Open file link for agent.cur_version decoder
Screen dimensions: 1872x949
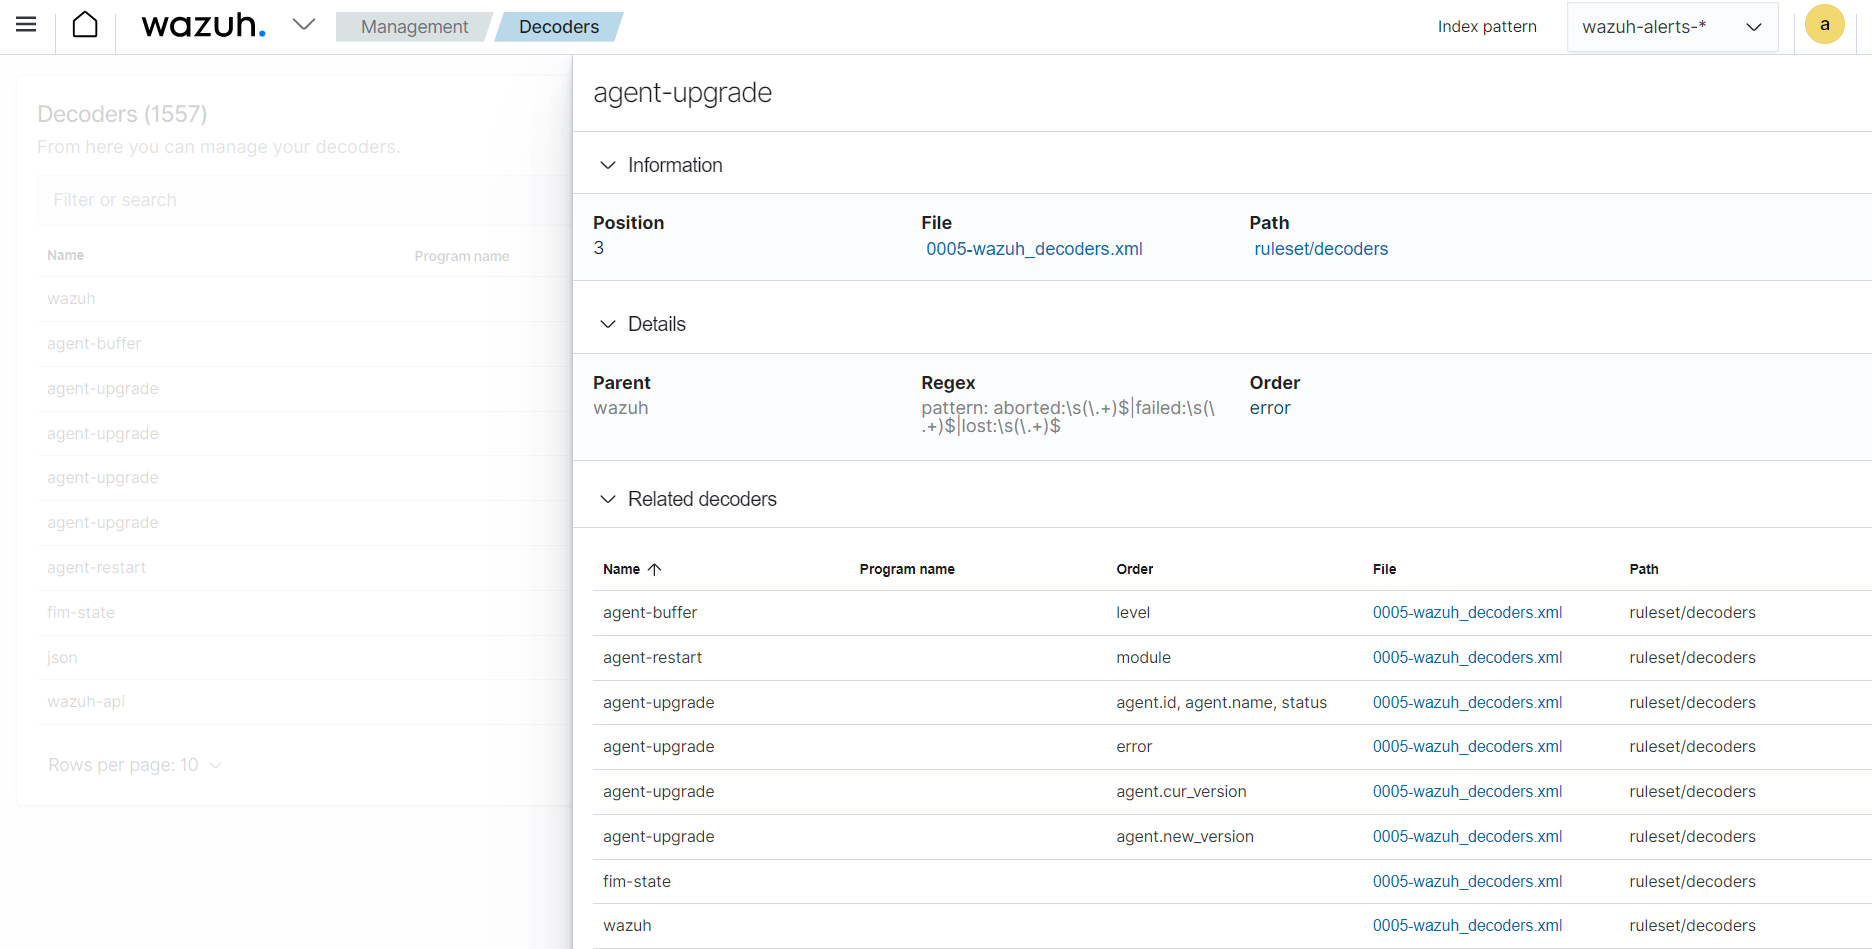point(1467,792)
